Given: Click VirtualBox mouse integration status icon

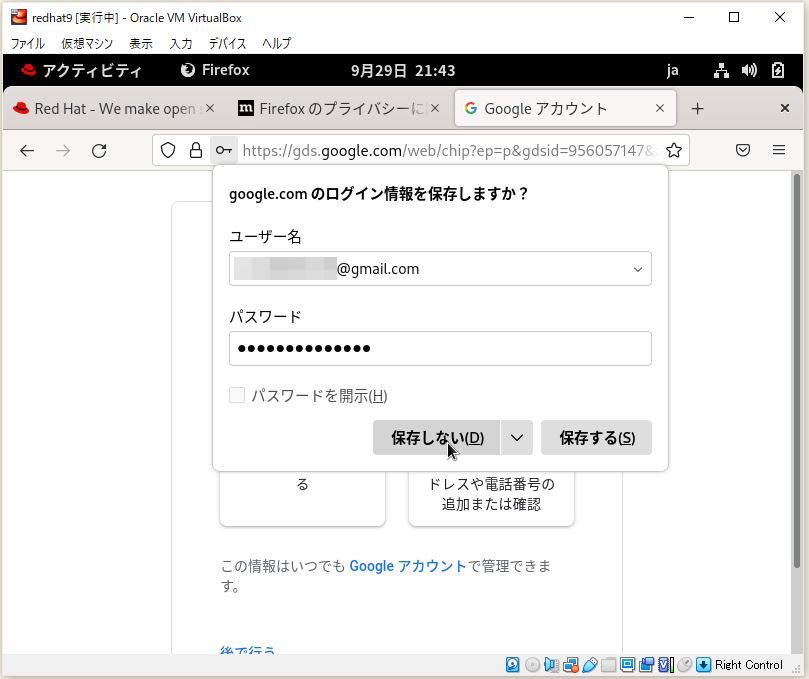Looking at the screenshot, I should (x=685, y=665).
